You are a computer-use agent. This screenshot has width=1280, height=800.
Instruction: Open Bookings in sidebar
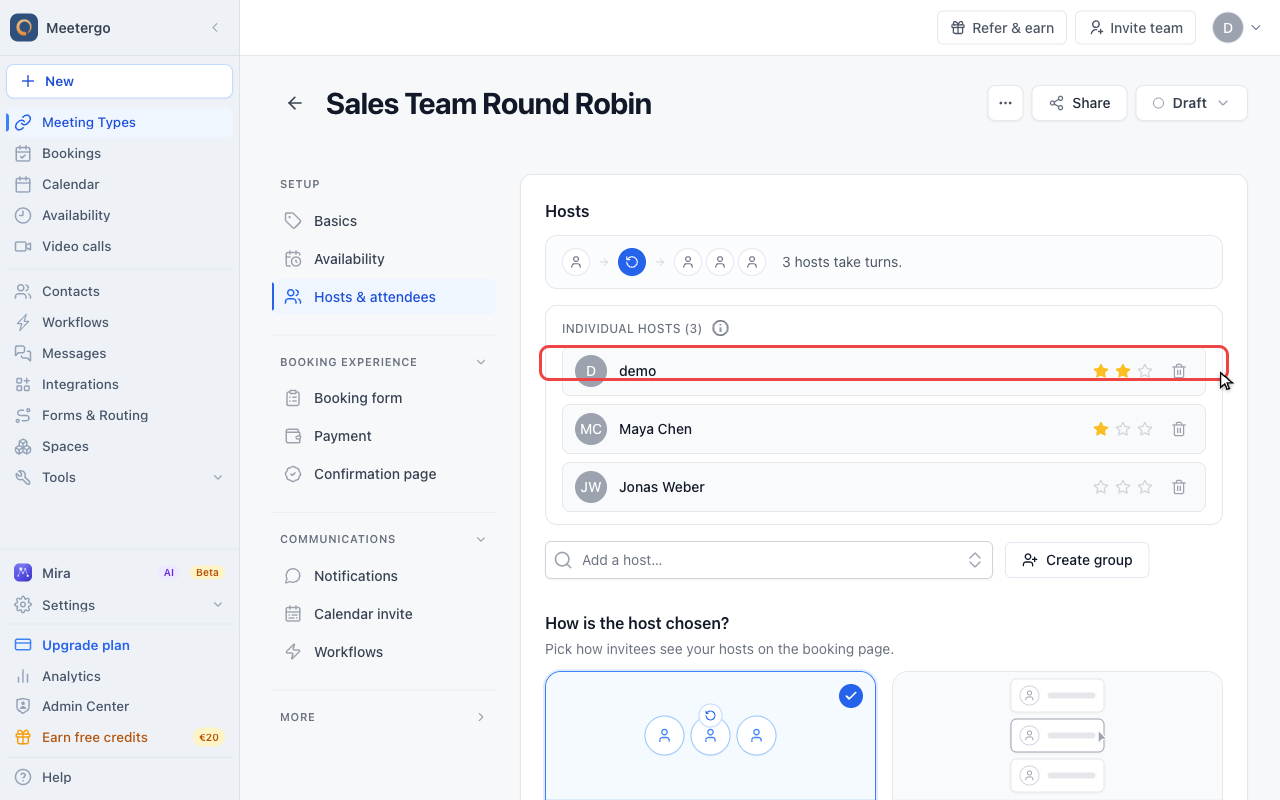[119, 153]
